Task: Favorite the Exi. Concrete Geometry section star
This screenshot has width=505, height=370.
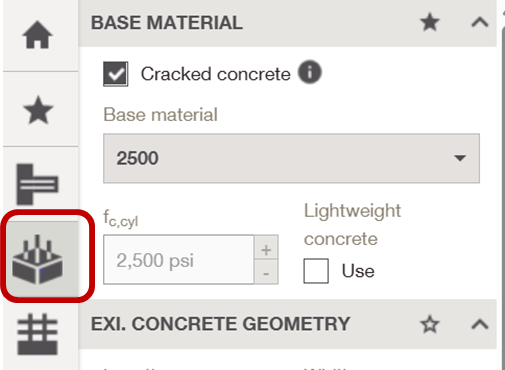Action: (x=430, y=324)
